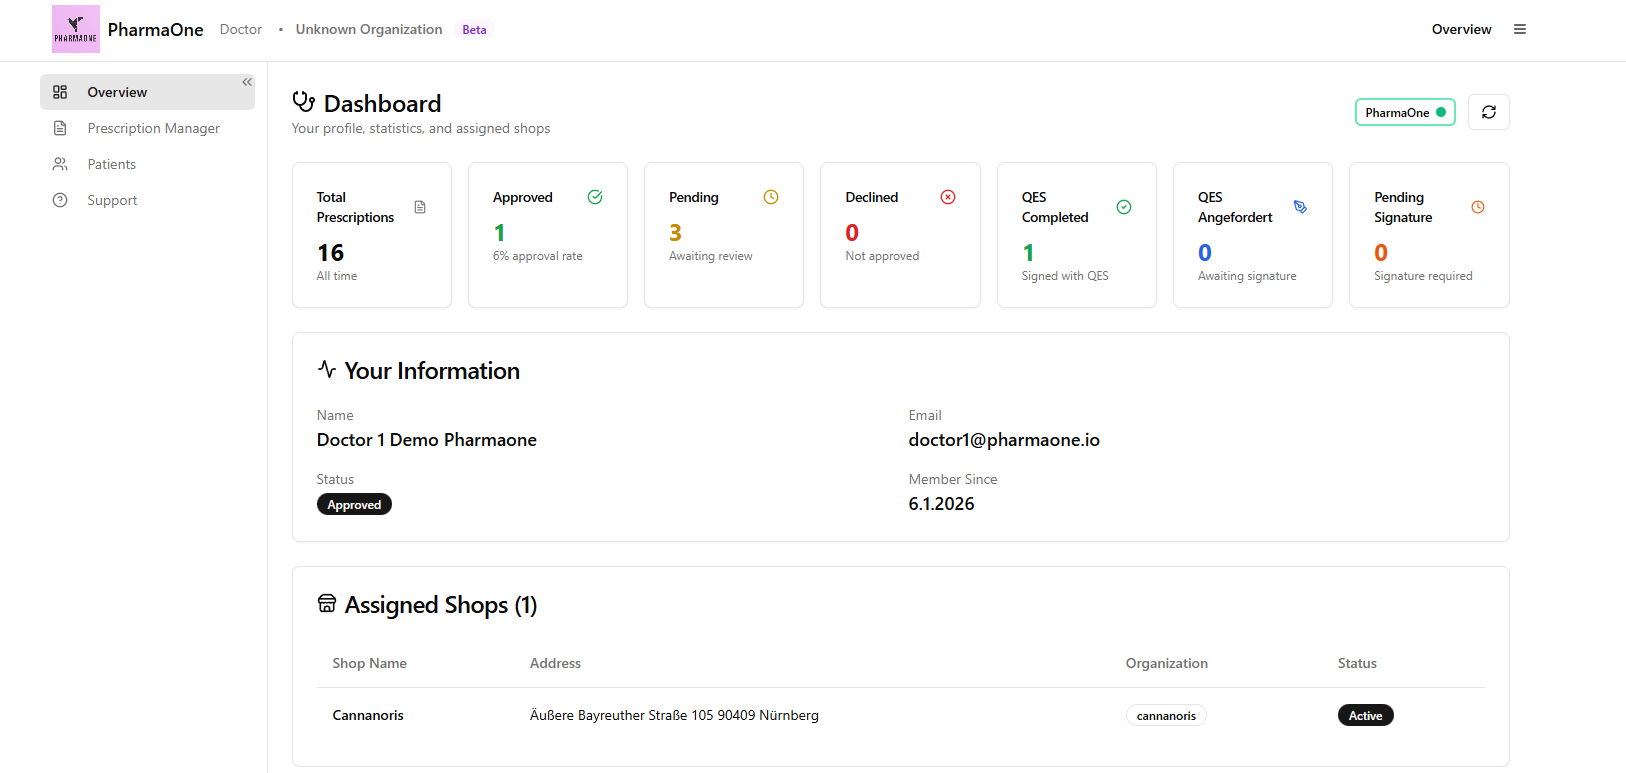The image size is (1626, 773).
Task: Open Prescription Manager in sidebar
Action: click(x=153, y=128)
